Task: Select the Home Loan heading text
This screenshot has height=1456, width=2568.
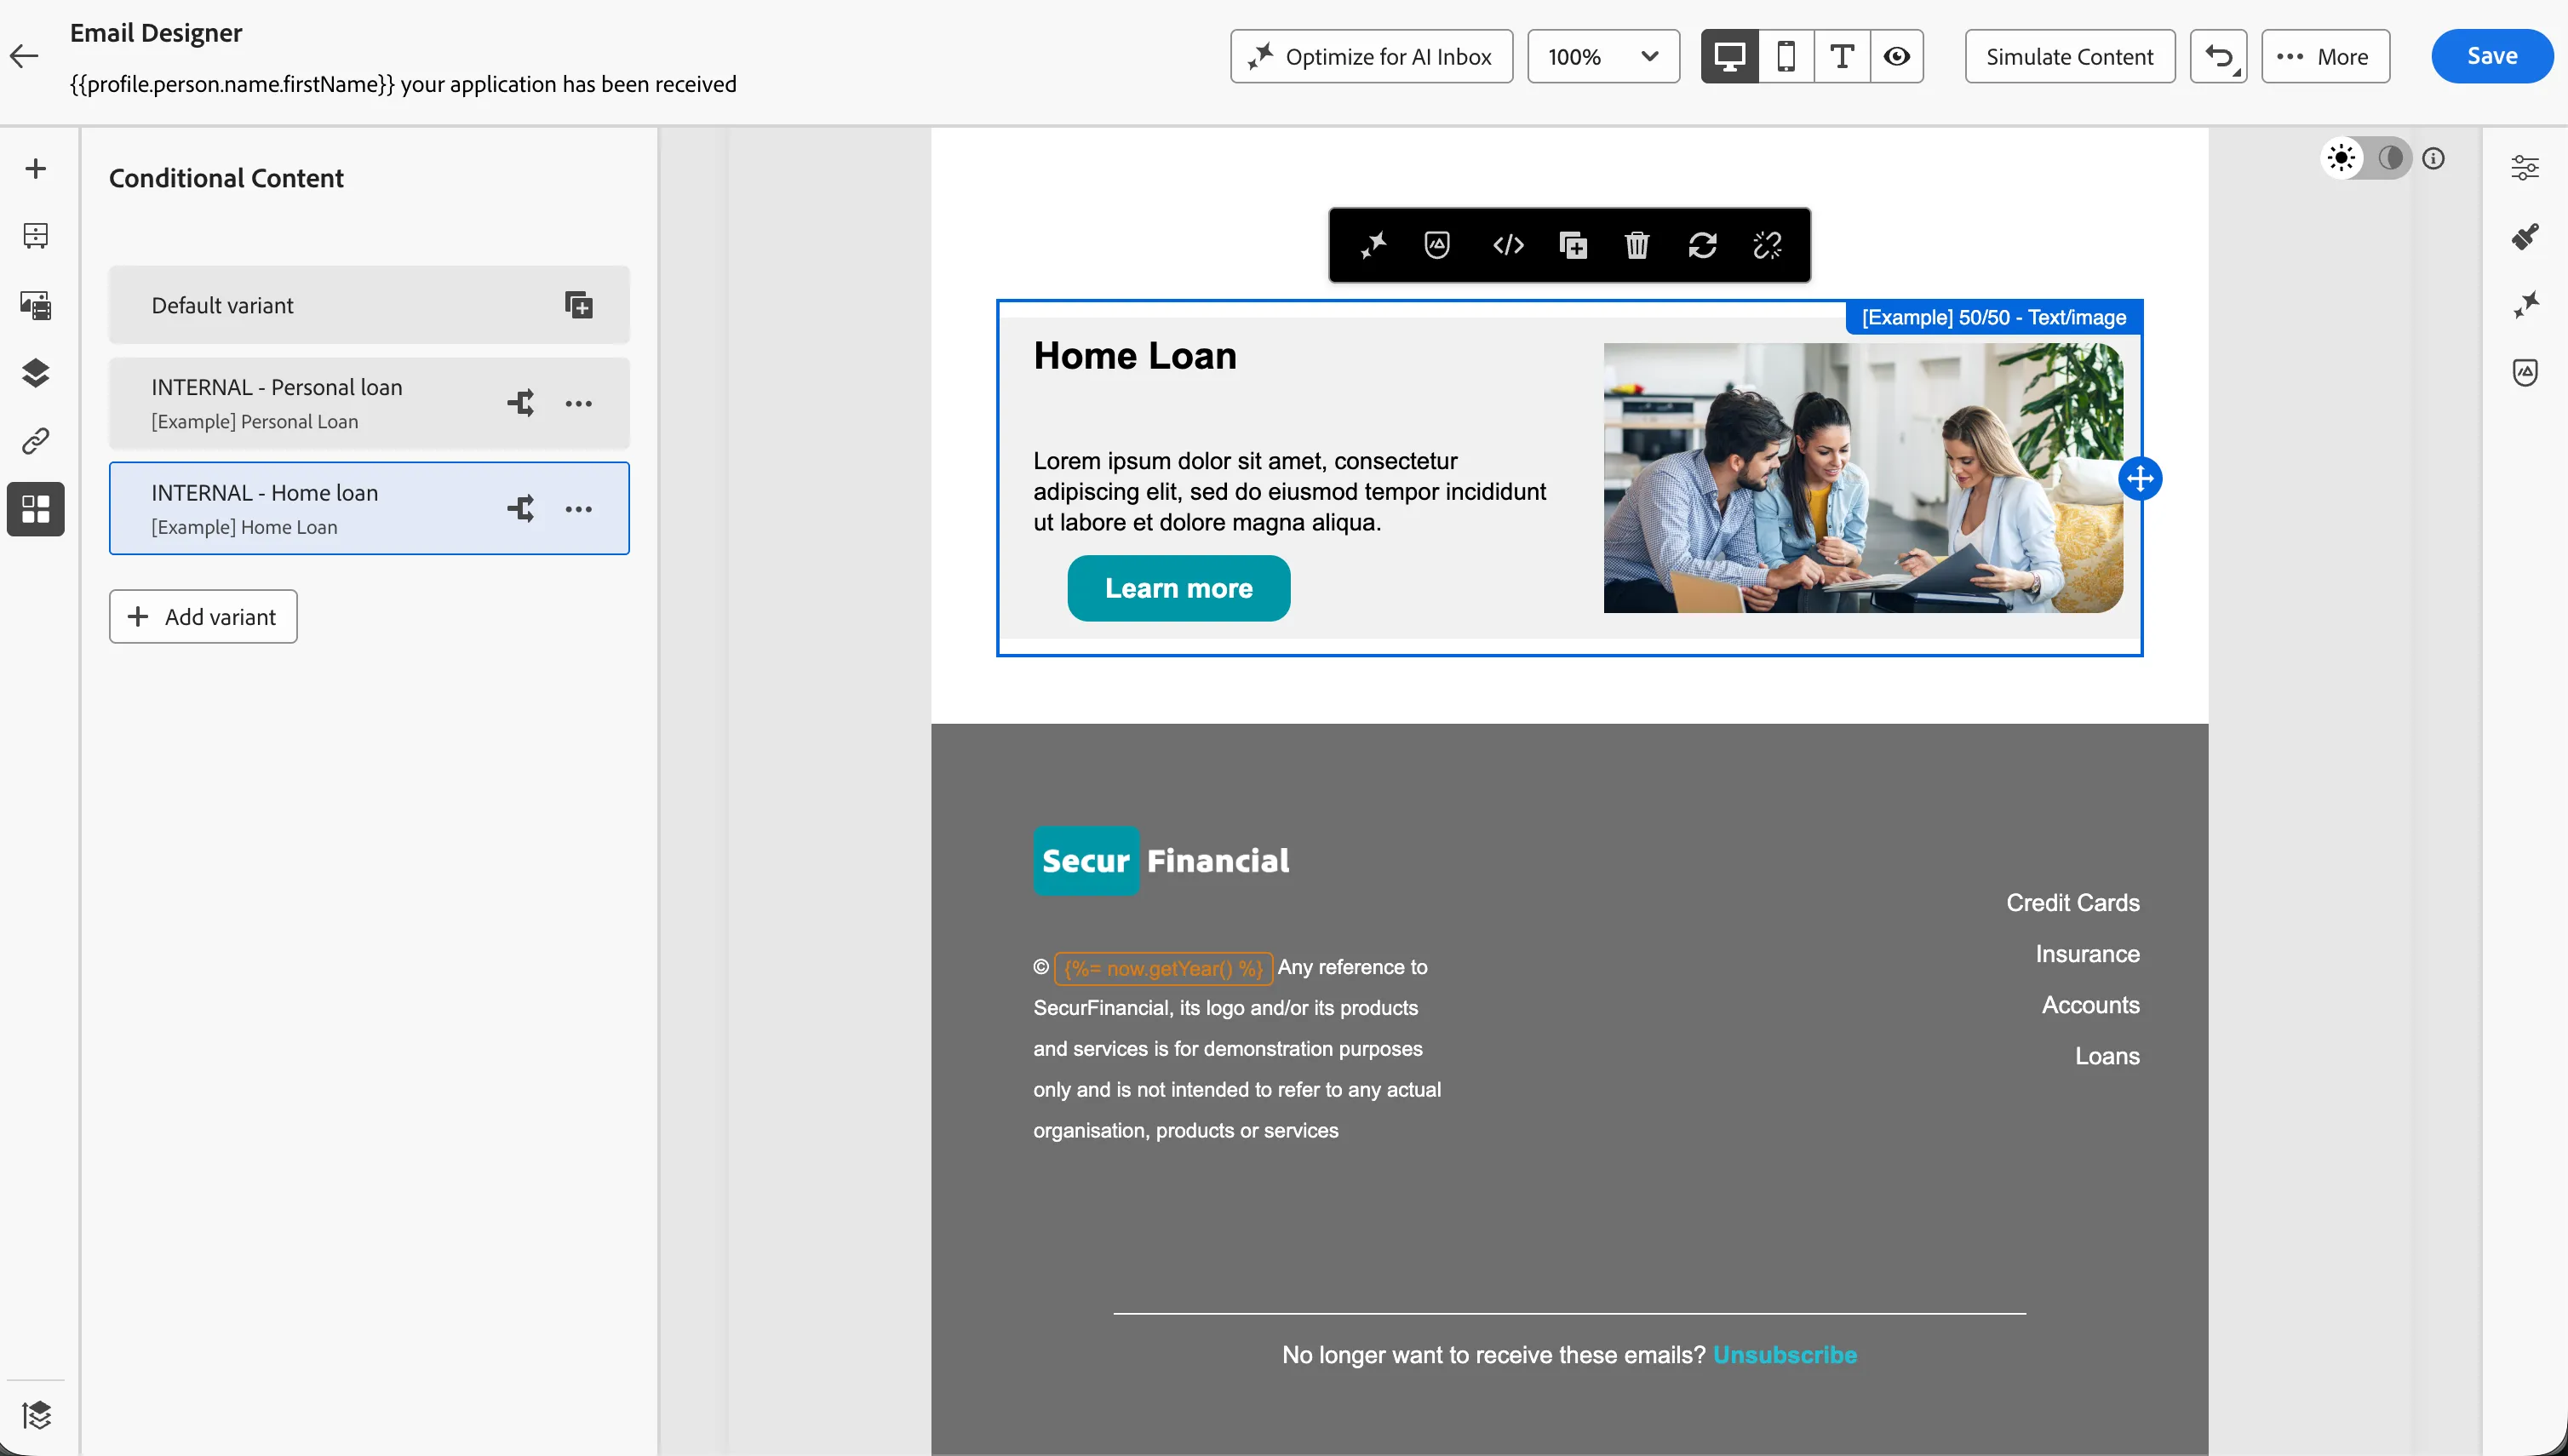Action: [x=1135, y=356]
